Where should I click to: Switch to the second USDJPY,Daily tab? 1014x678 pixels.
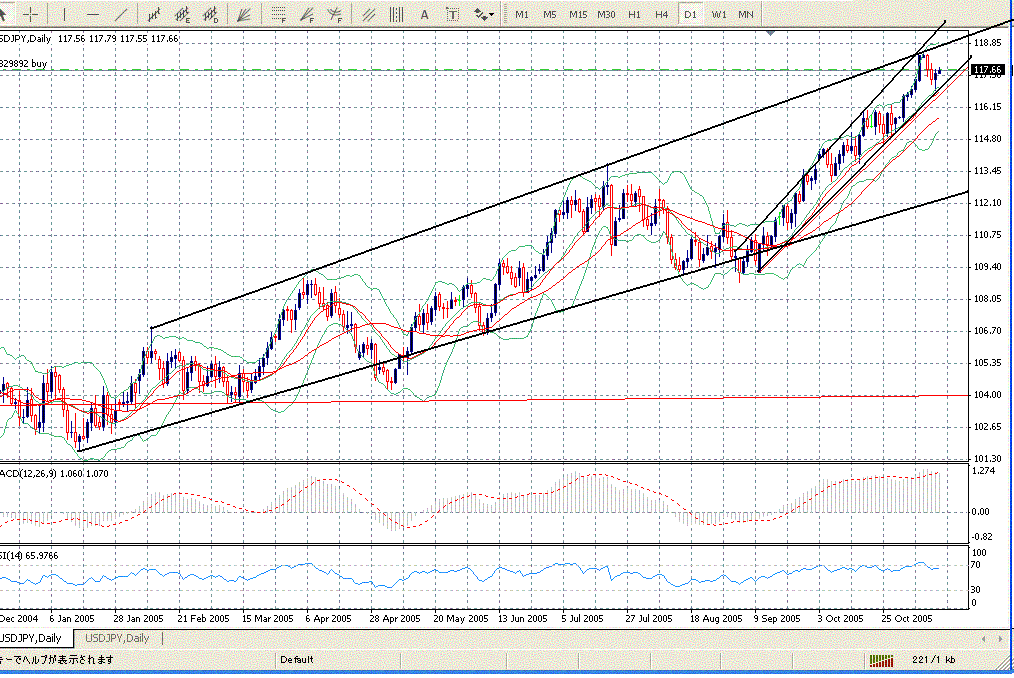(x=117, y=638)
